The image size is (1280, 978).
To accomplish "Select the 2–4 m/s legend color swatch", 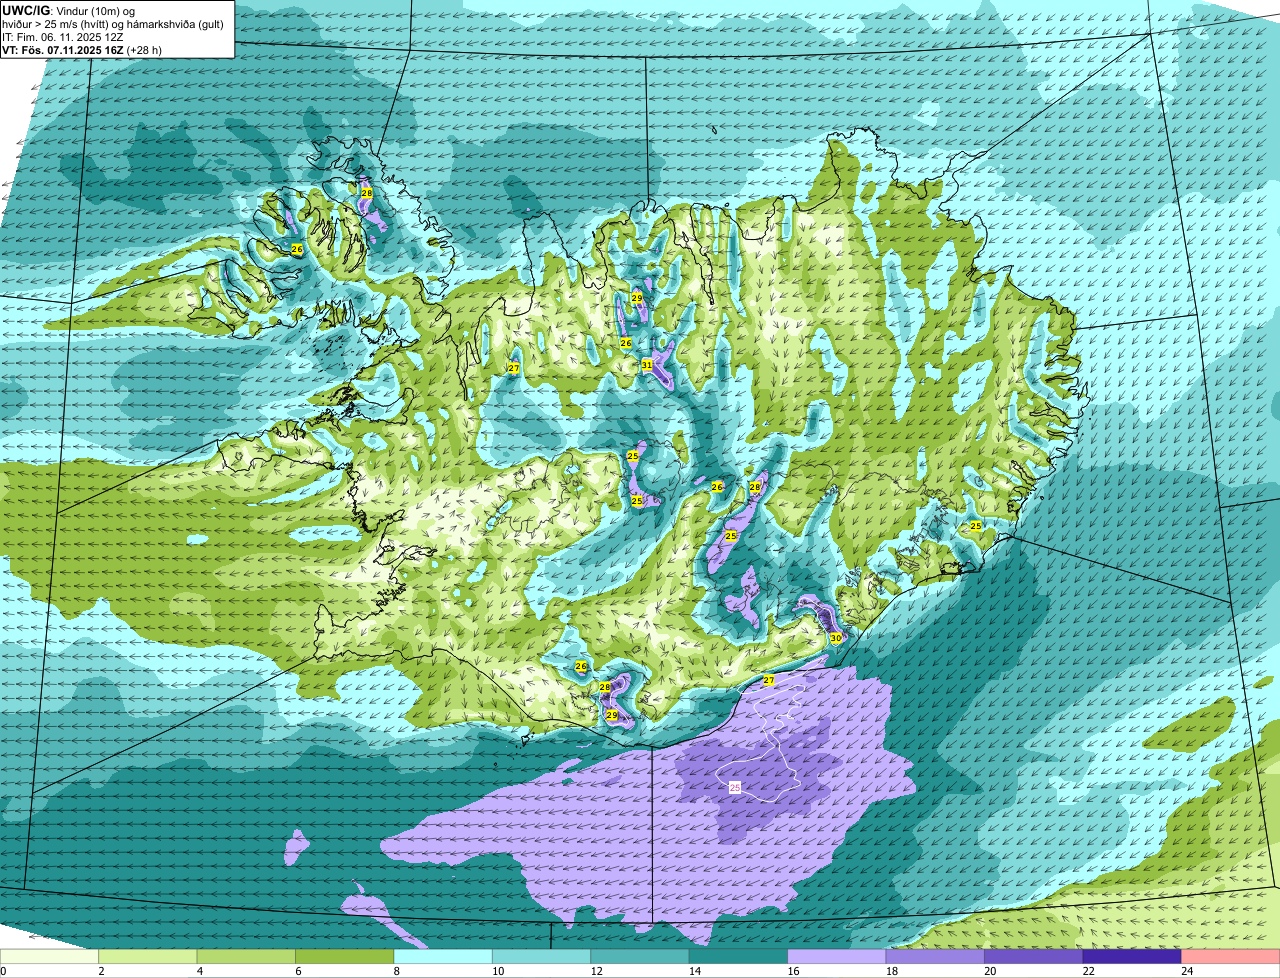I will click(x=148, y=956).
